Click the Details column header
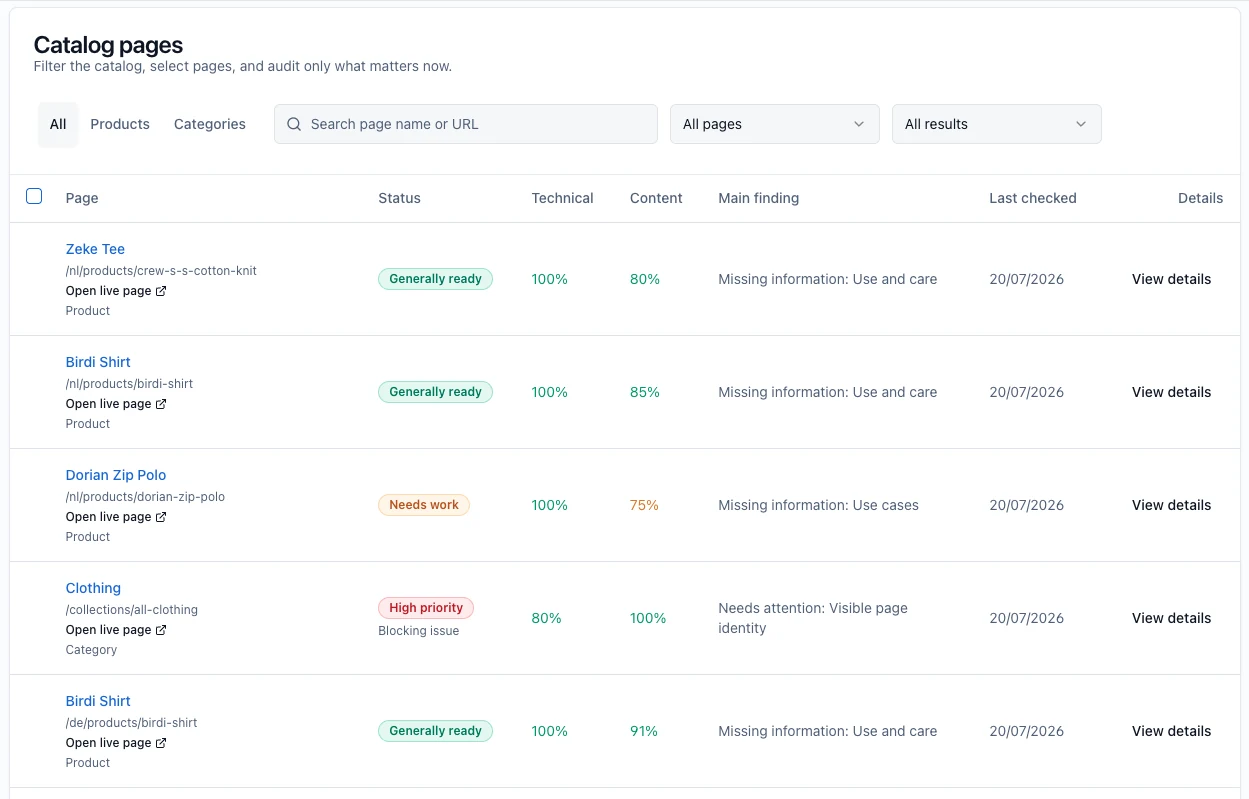Screen dimensions: 1249x799 tap(1200, 198)
